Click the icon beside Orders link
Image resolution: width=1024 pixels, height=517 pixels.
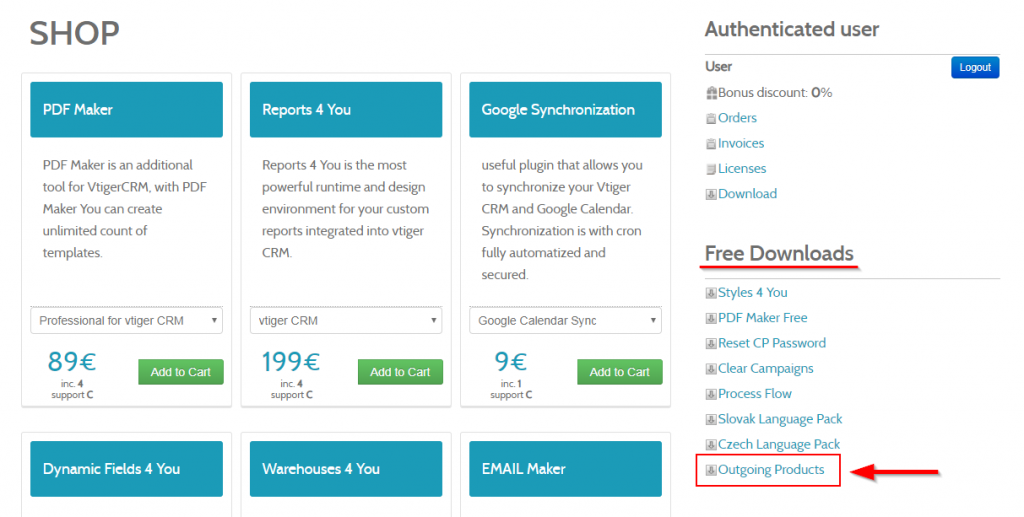[x=711, y=119]
